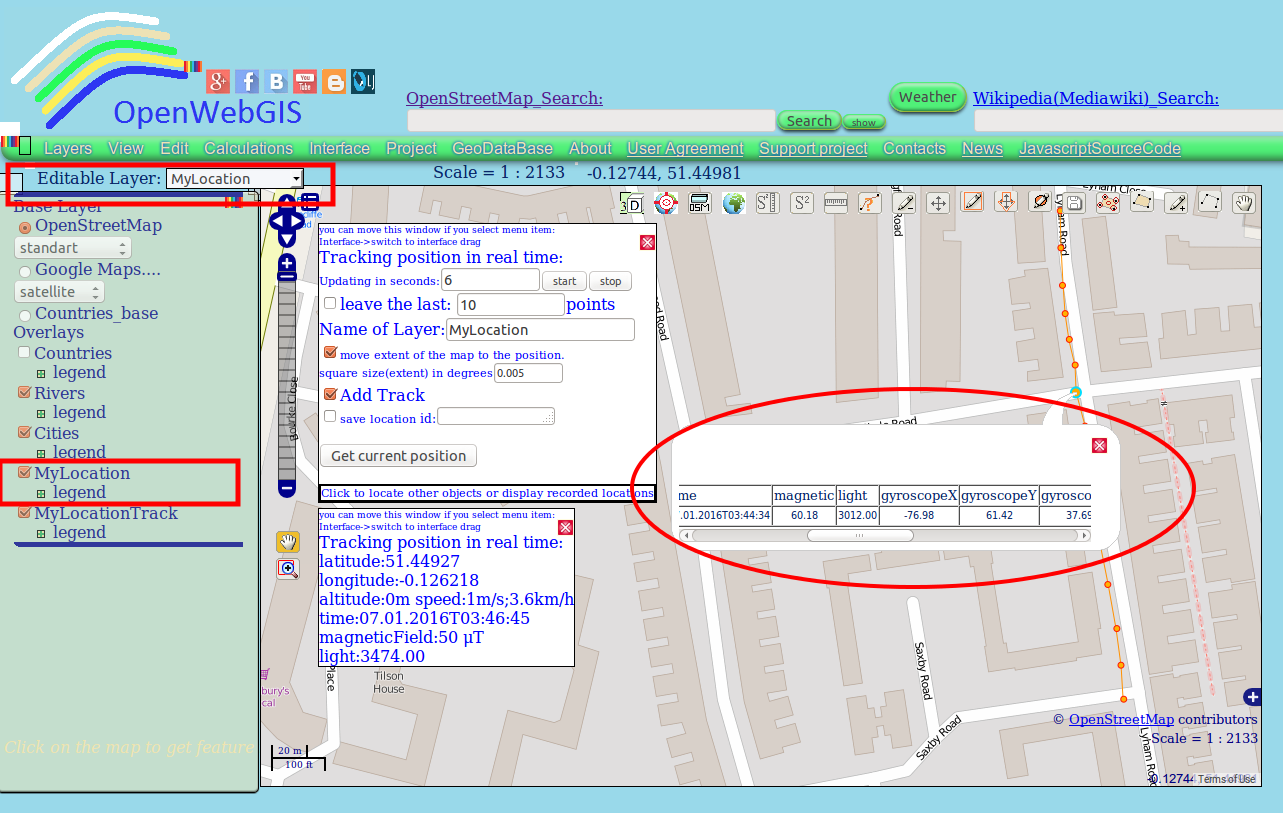Open the LiveJournal social icon
This screenshot has width=1283, height=813.
click(363, 82)
